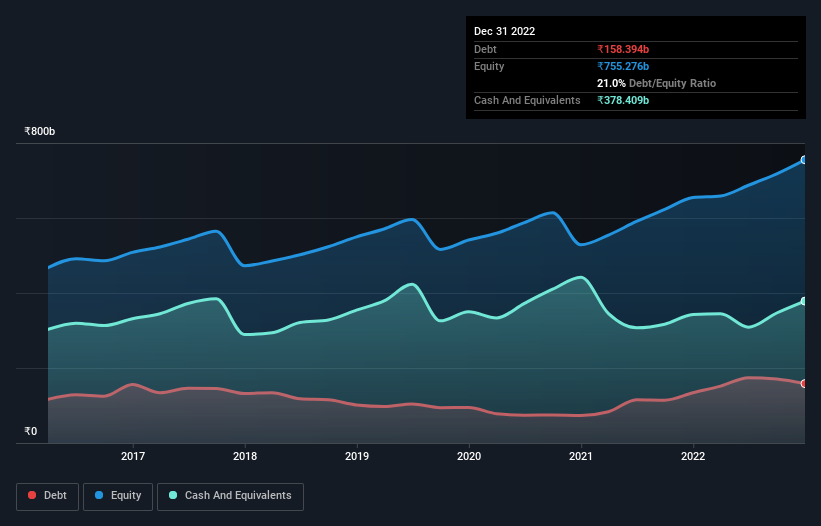
Task: Click the ₹0 y-axis label
Action: point(31,431)
